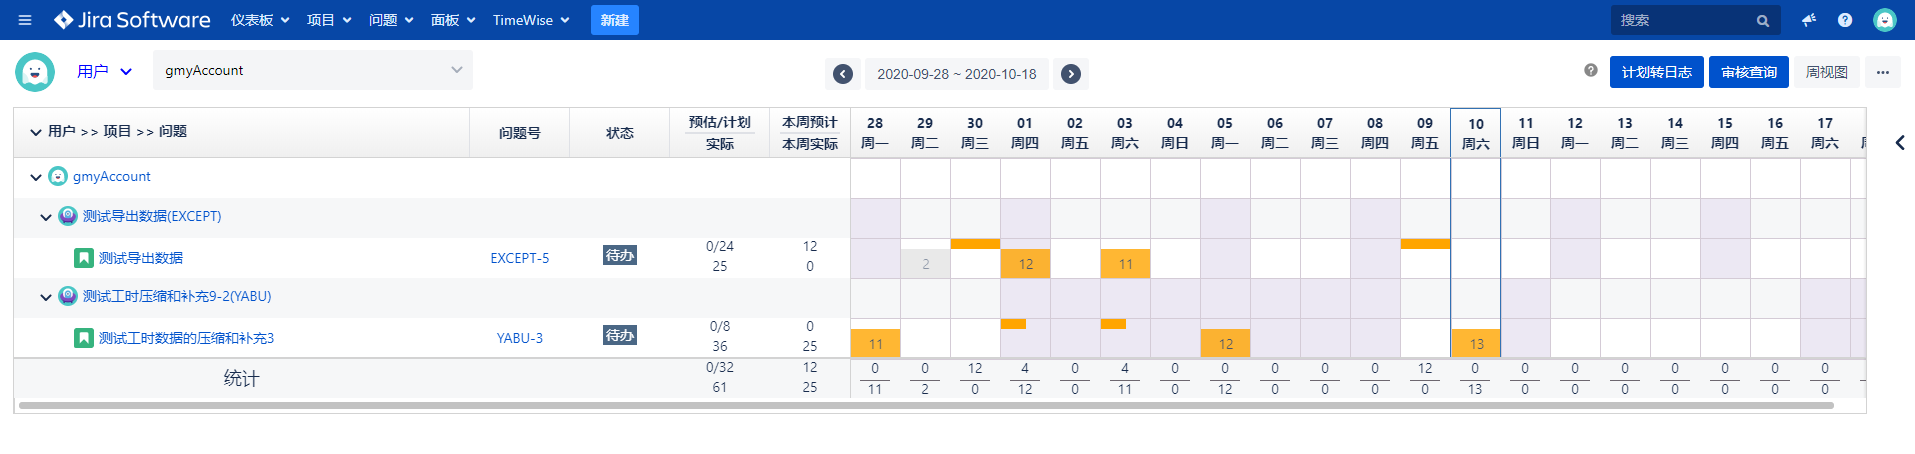Viewport: 1915px width, 454px height.
Task: Collapse the YABU project row
Action: point(46,297)
